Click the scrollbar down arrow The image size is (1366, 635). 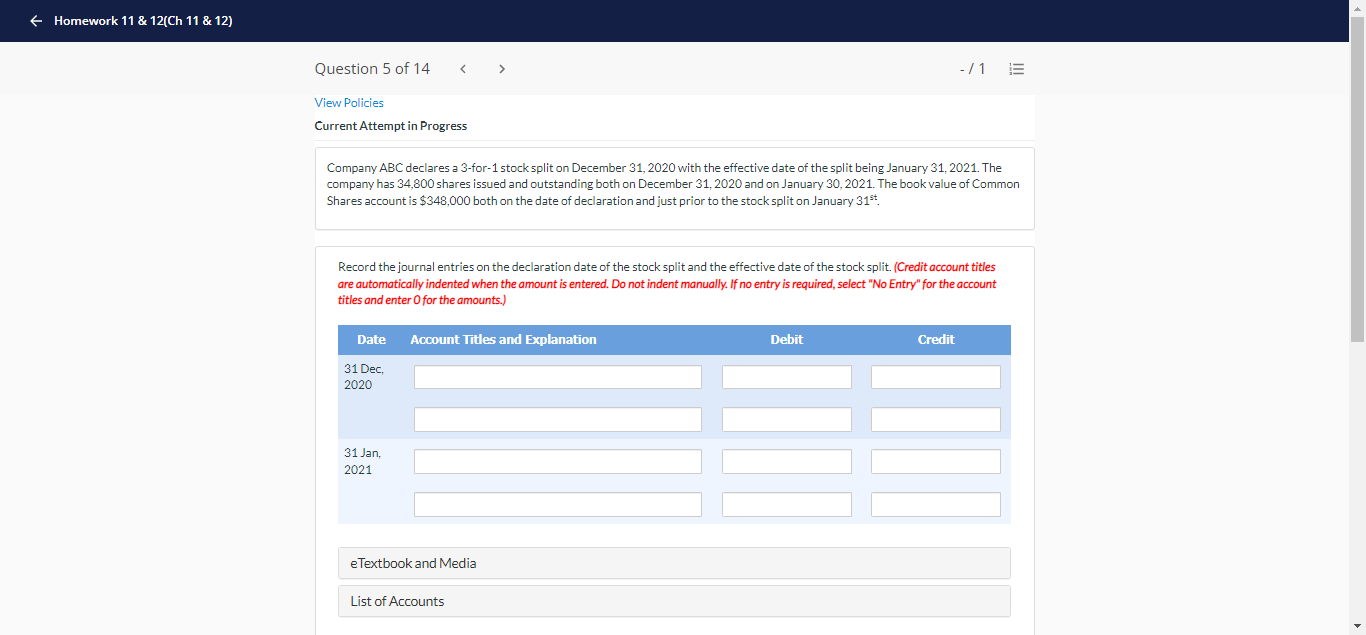point(1357,627)
